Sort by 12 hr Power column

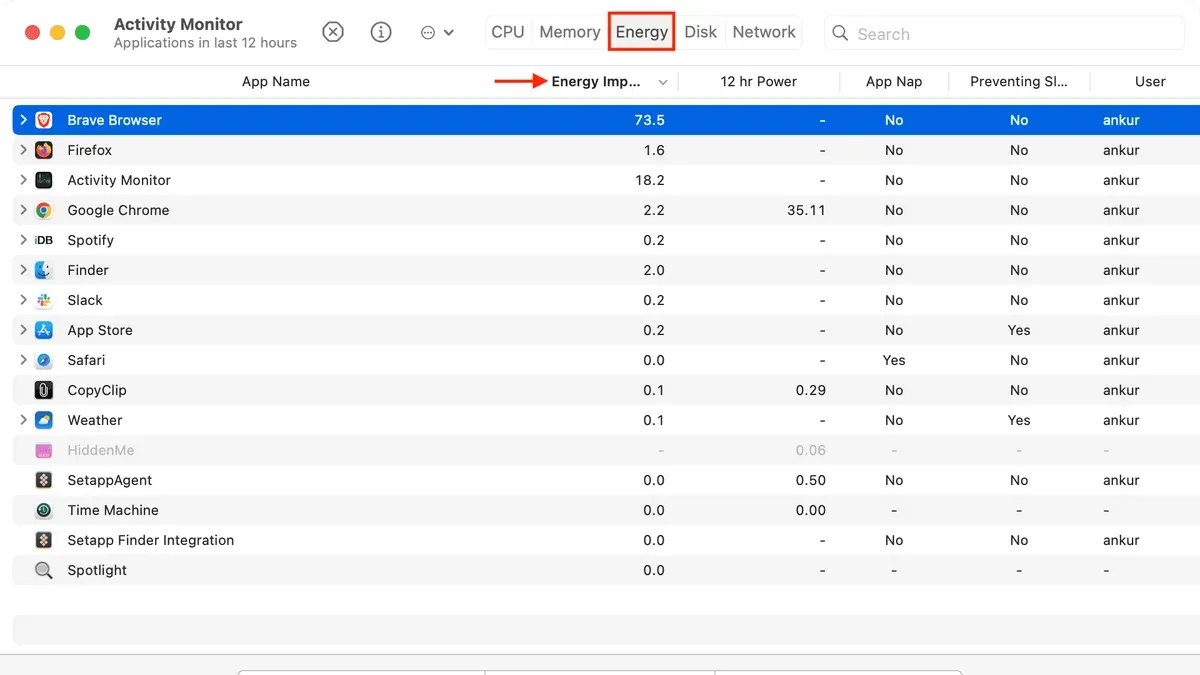coord(759,82)
